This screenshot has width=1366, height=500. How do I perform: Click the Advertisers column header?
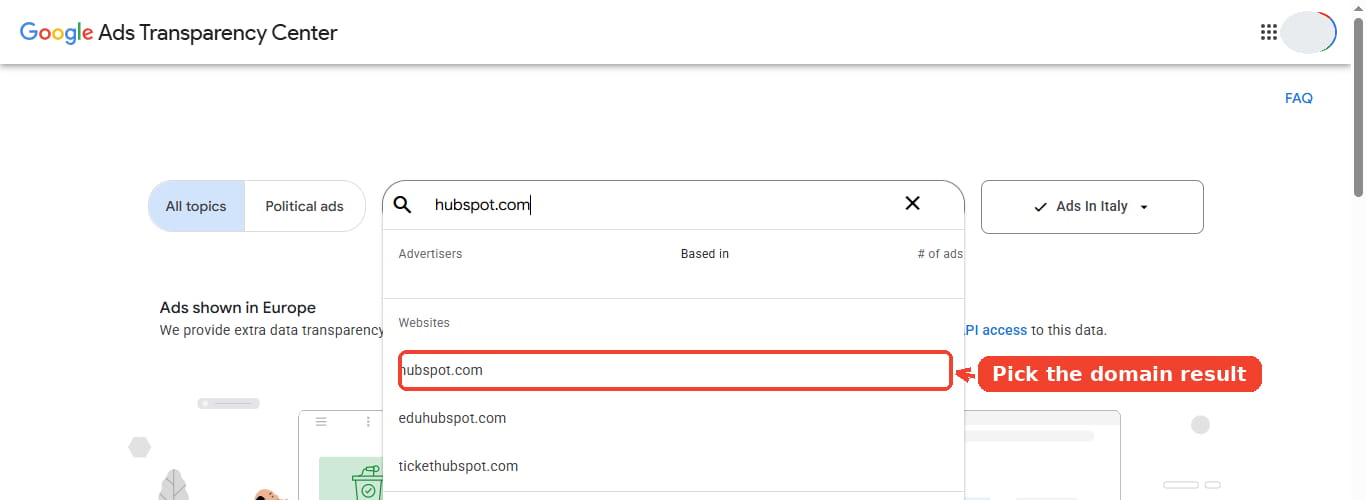pos(430,254)
